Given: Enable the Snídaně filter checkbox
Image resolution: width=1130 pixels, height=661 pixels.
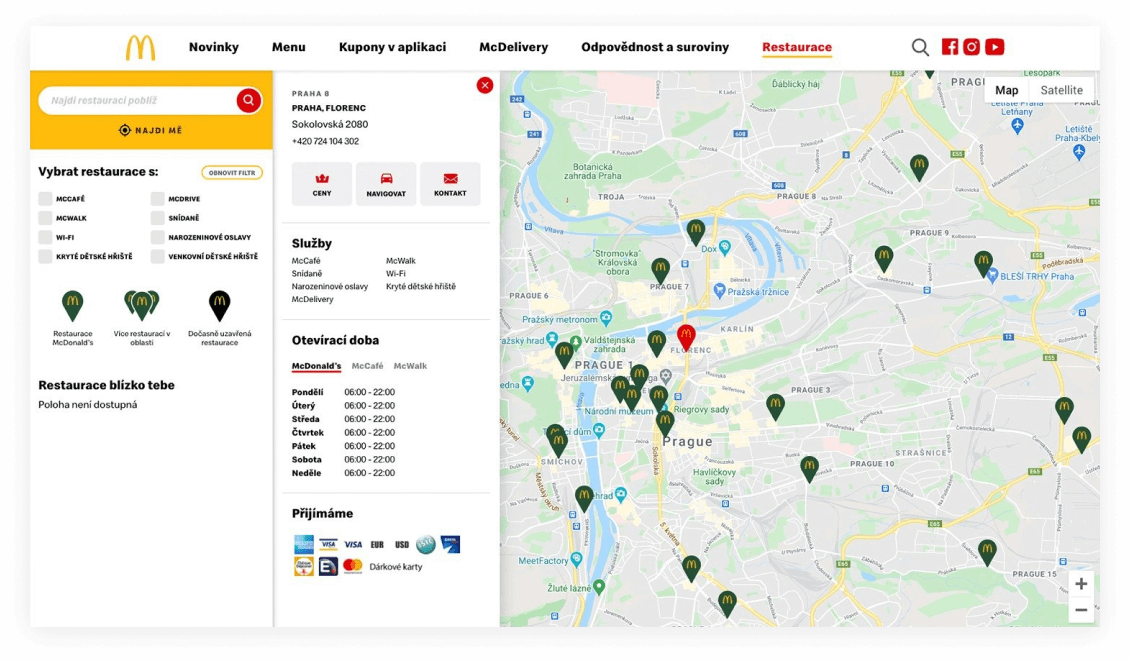Looking at the screenshot, I should (158, 218).
